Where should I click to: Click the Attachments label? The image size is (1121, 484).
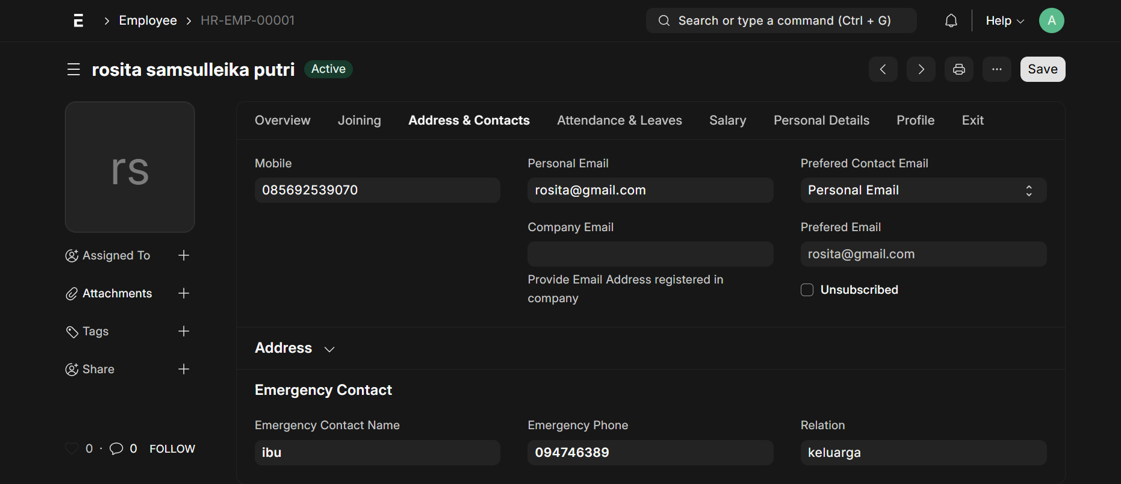pyautogui.click(x=117, y=293)
